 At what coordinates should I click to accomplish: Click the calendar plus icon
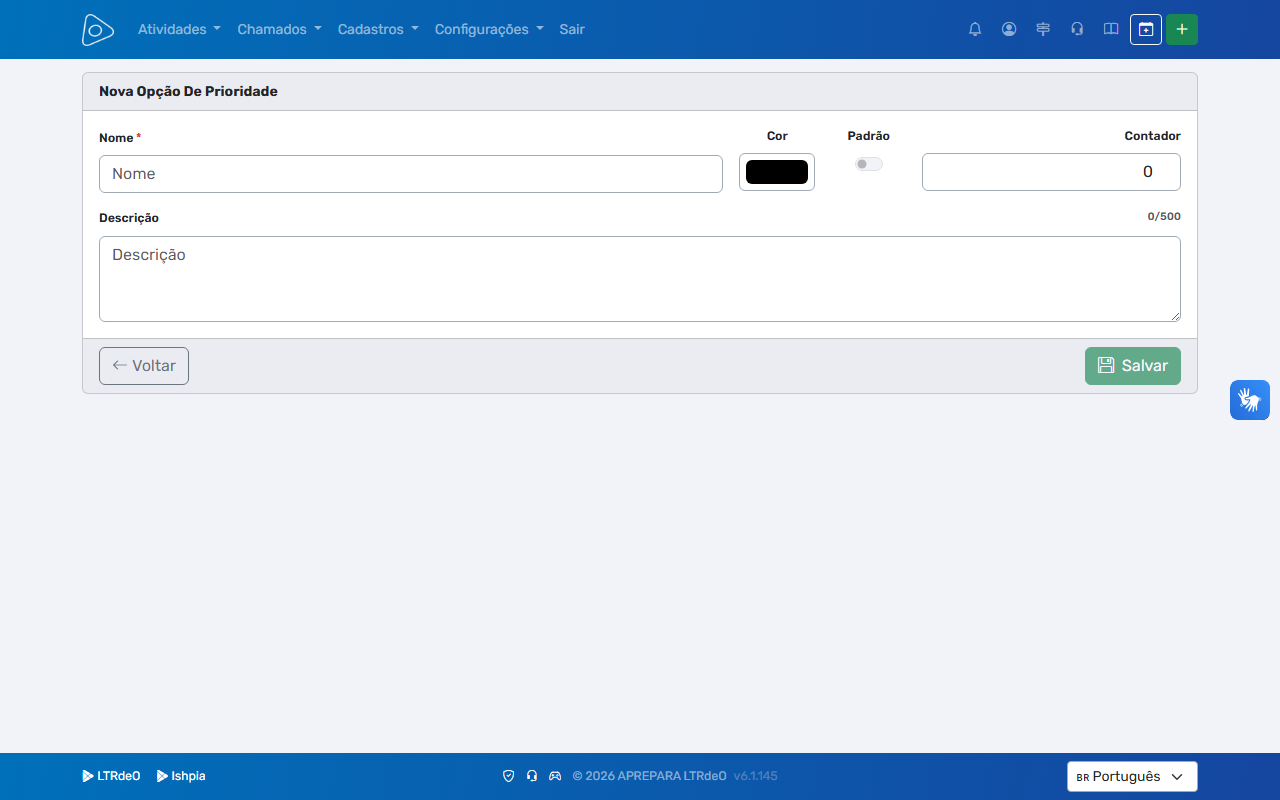1146,30
